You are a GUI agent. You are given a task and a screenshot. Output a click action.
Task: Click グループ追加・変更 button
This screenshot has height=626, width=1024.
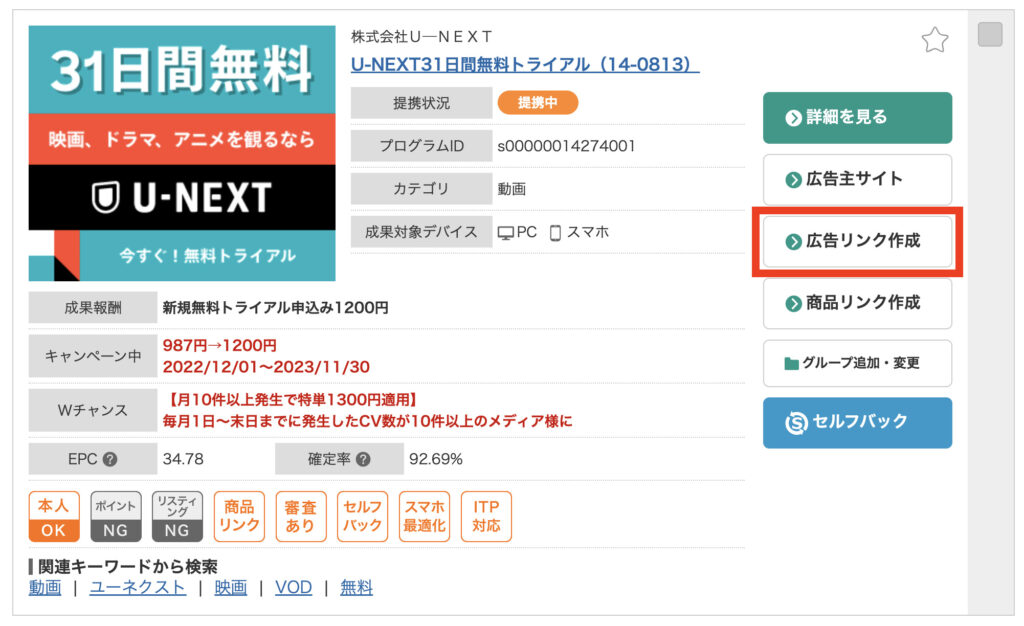click(857, 363)
